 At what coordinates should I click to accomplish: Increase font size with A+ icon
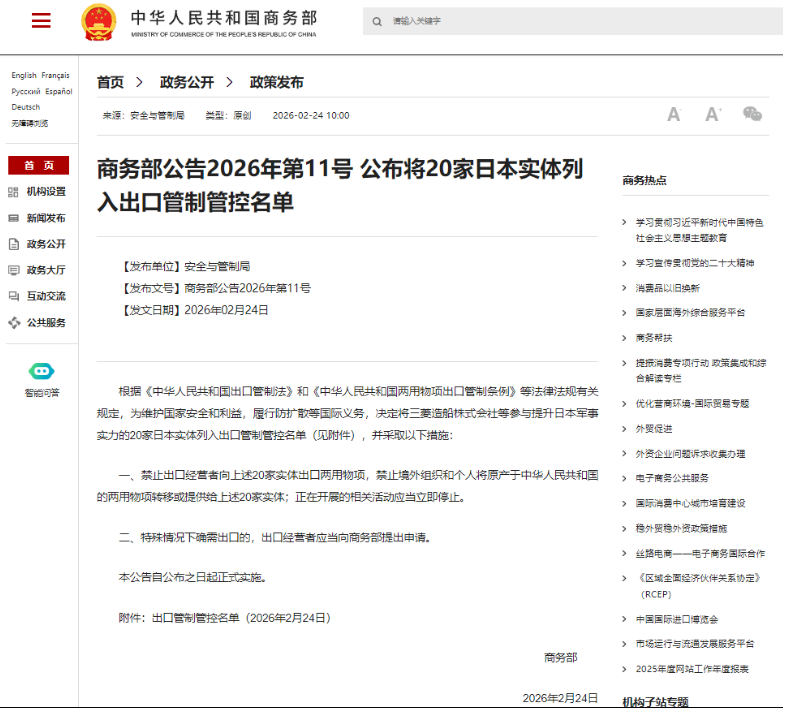(x=713, y=115)
